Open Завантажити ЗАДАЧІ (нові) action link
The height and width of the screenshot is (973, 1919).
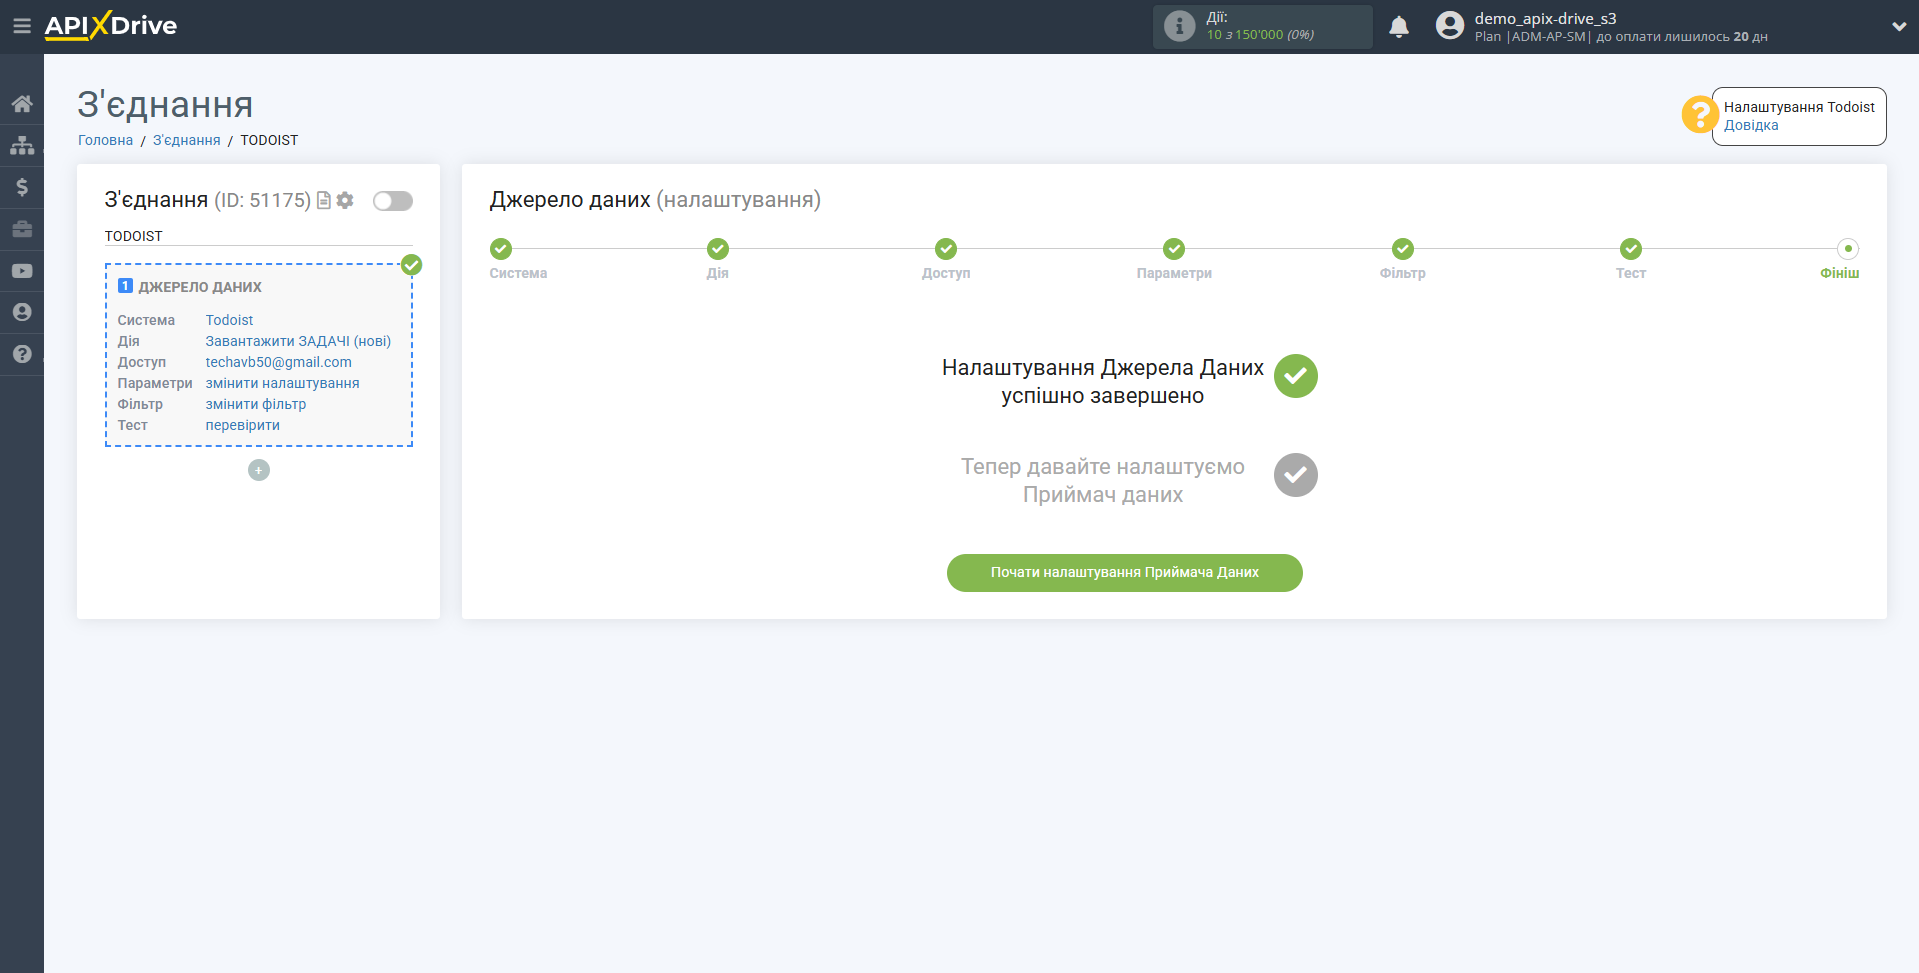click(x=298, y=341)
